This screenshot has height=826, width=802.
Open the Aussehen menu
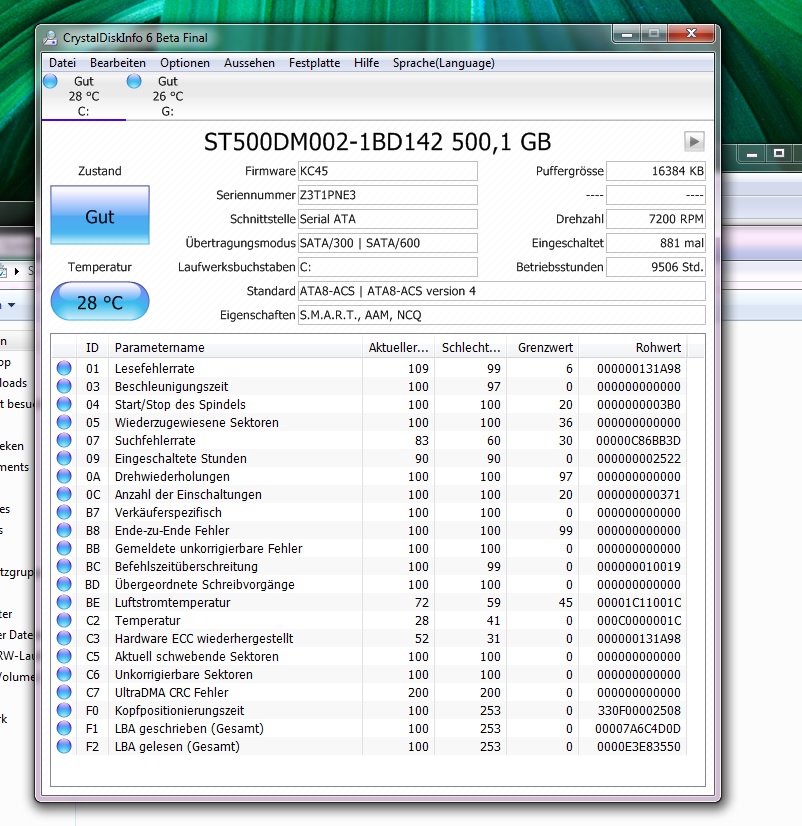pos(249,63)
